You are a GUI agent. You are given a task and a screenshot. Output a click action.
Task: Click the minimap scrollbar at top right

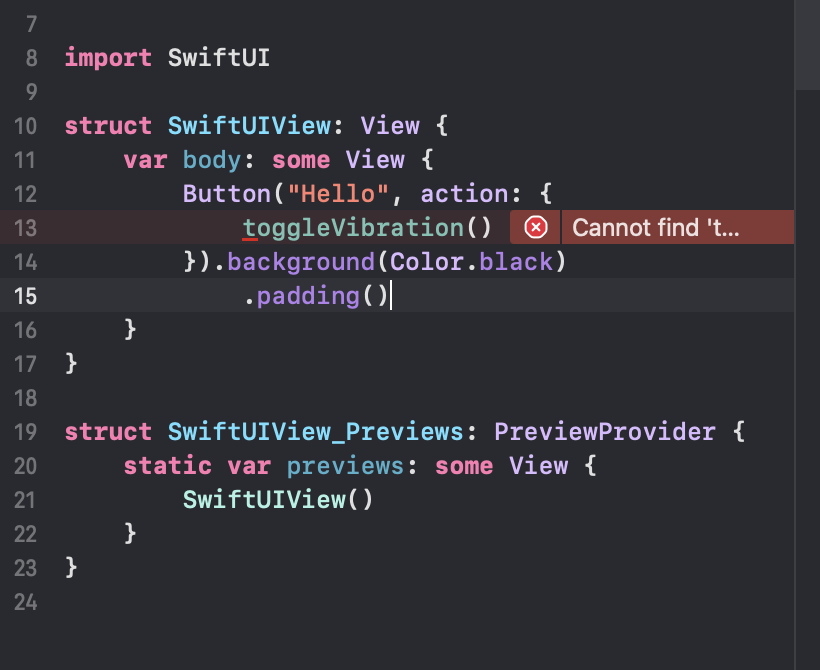807,45
